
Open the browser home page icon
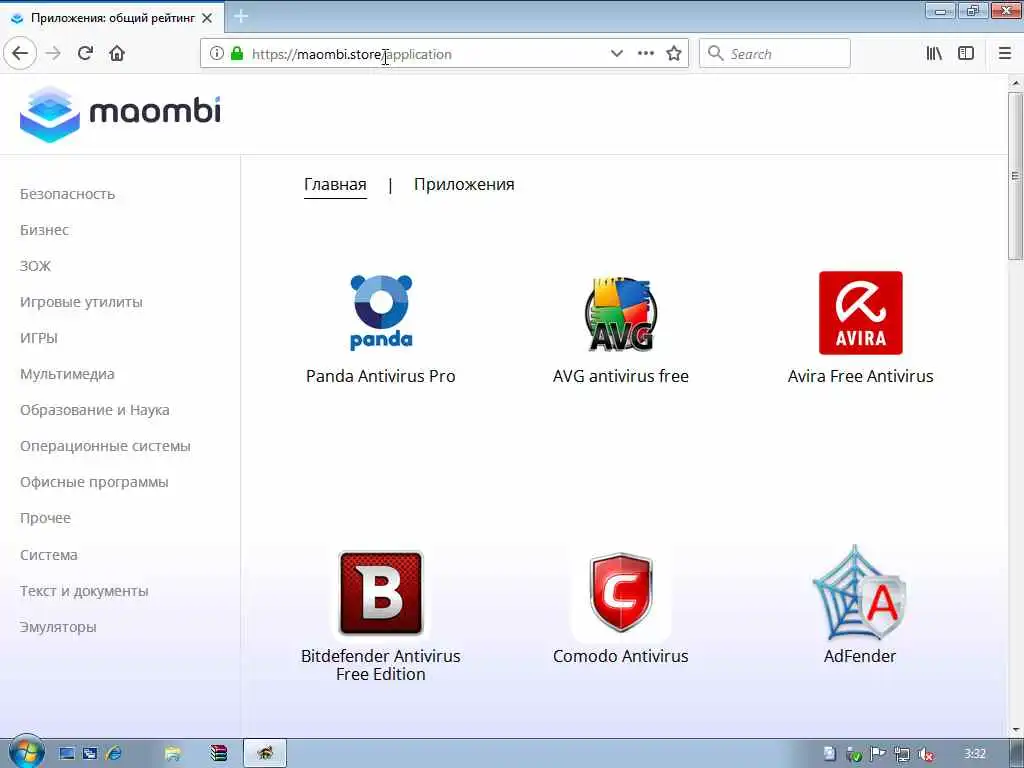[117, 54]
